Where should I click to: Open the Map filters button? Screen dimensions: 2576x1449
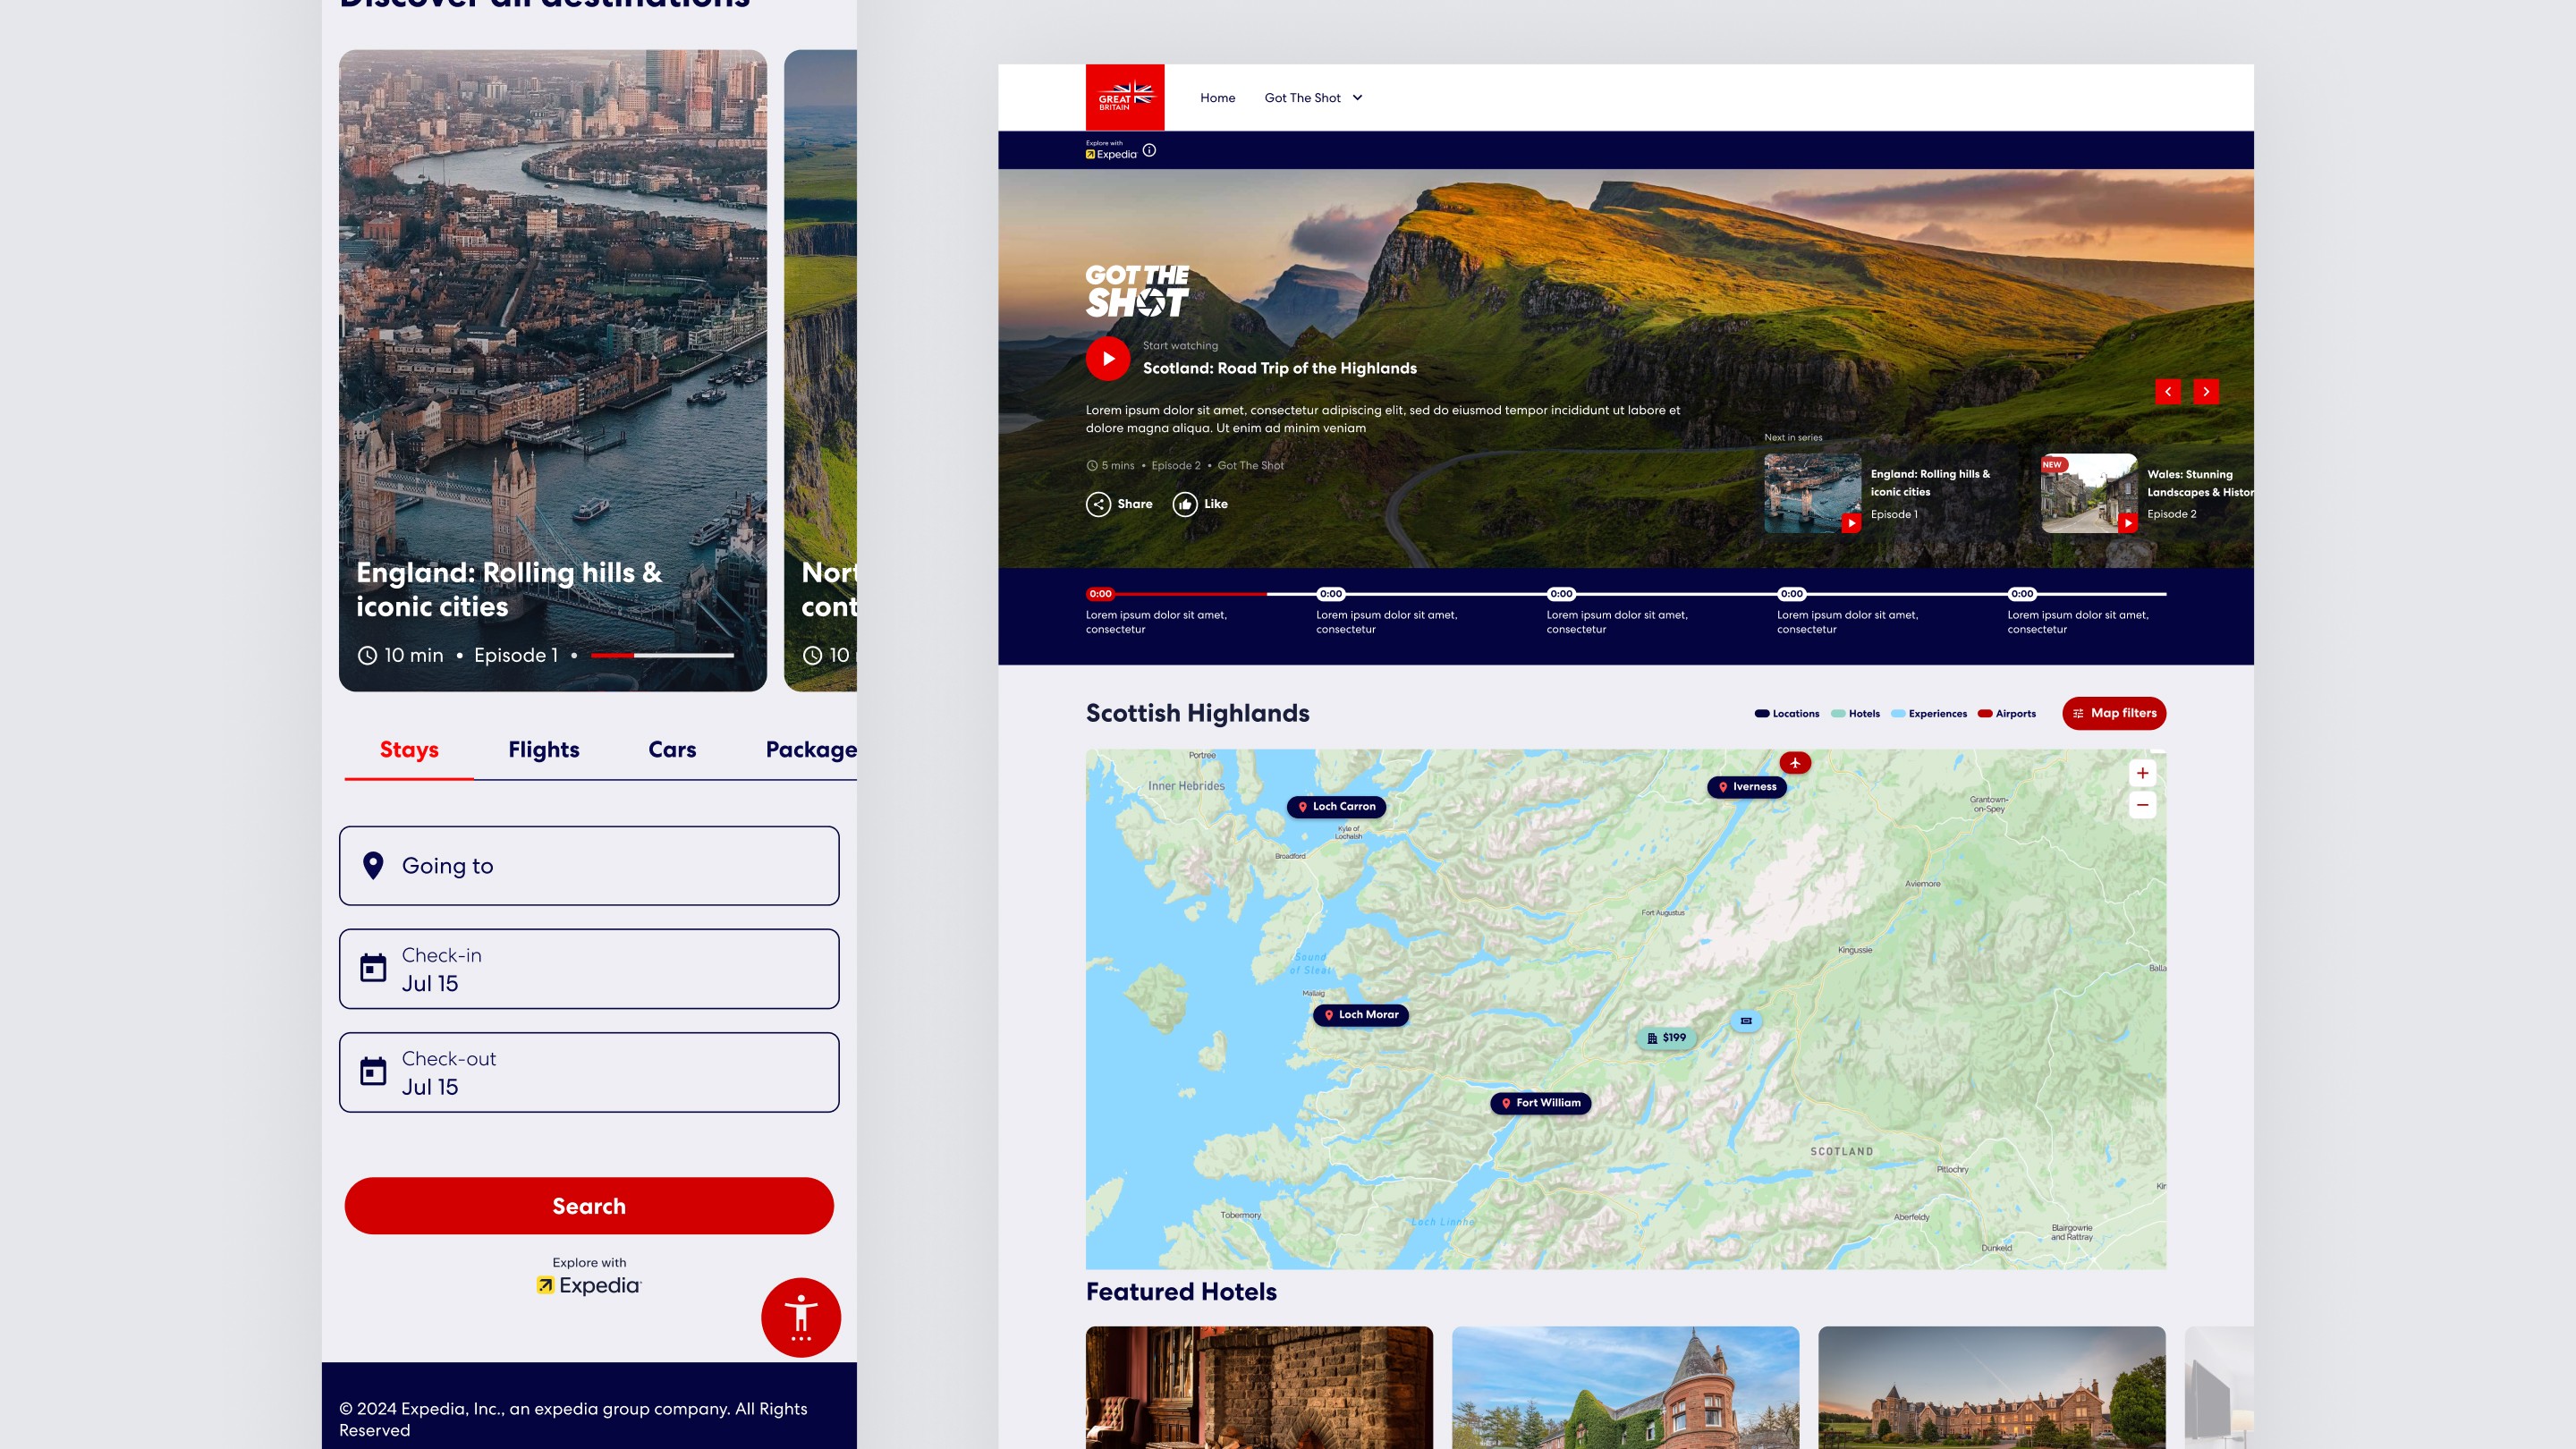(x=2114, y=713)
